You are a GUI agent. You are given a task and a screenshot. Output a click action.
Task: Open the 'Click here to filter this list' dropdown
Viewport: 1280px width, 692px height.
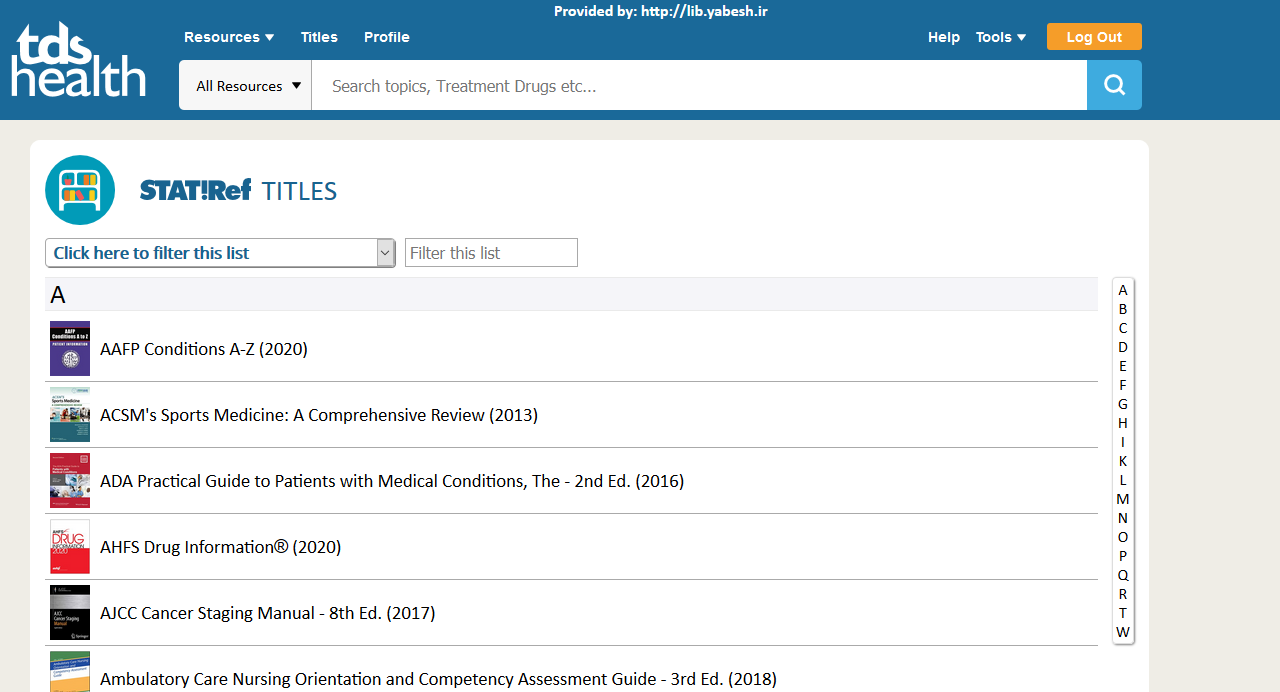click(220, 253)
